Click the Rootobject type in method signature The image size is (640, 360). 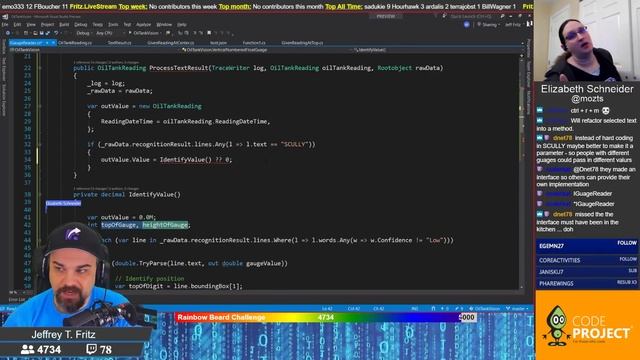coord(394,68)
